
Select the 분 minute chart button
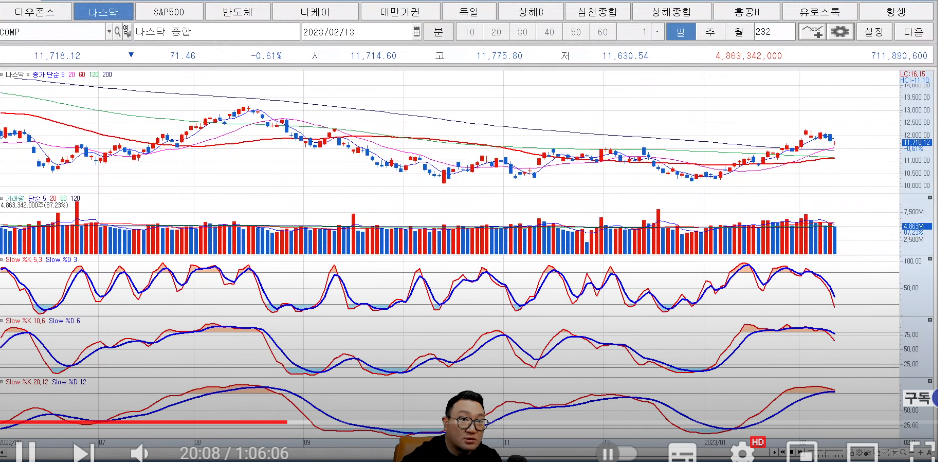click(x=438, y=32)
